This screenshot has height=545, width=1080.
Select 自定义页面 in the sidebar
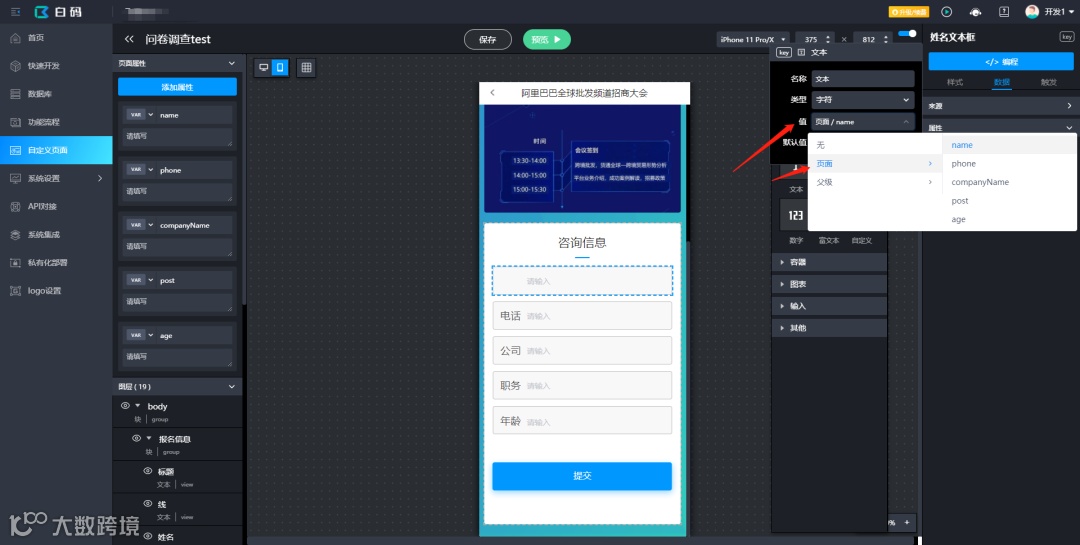(x=56, y=150)
